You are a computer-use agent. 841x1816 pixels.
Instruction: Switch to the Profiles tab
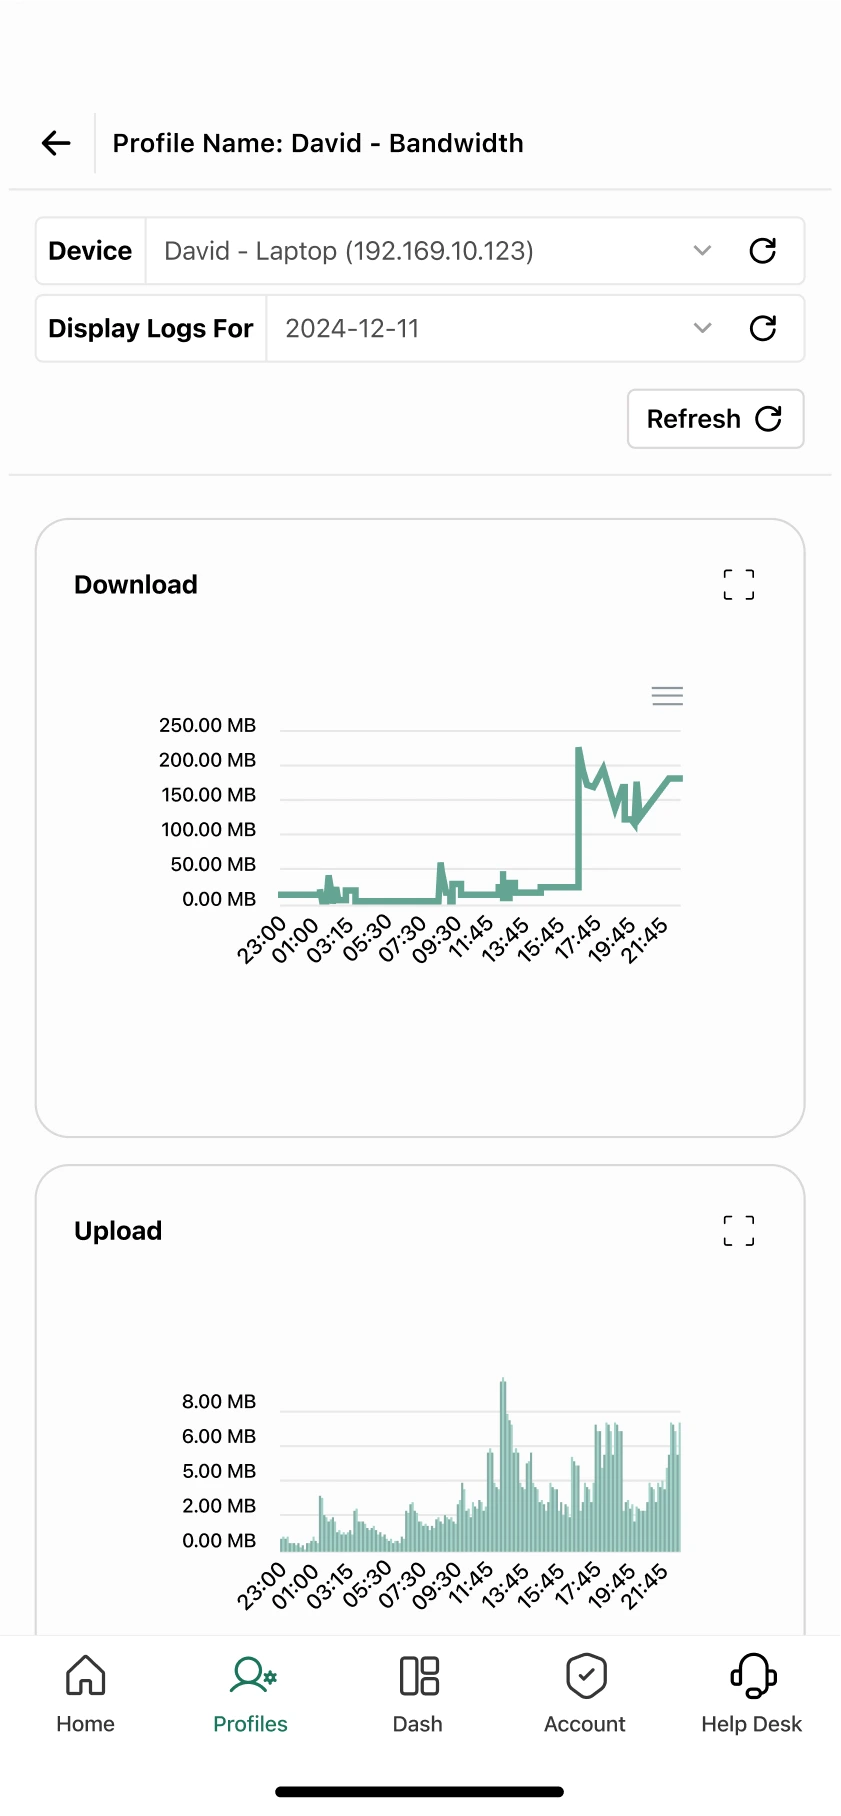point(251,1694)
